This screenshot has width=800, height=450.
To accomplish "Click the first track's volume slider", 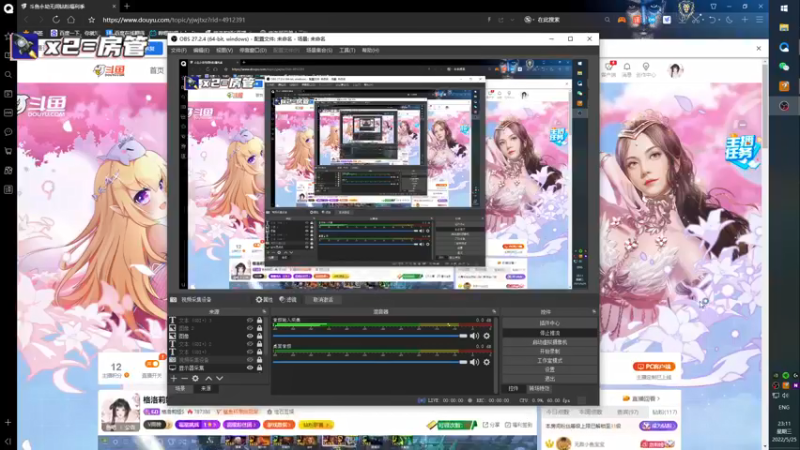I will tap(370, 336).
